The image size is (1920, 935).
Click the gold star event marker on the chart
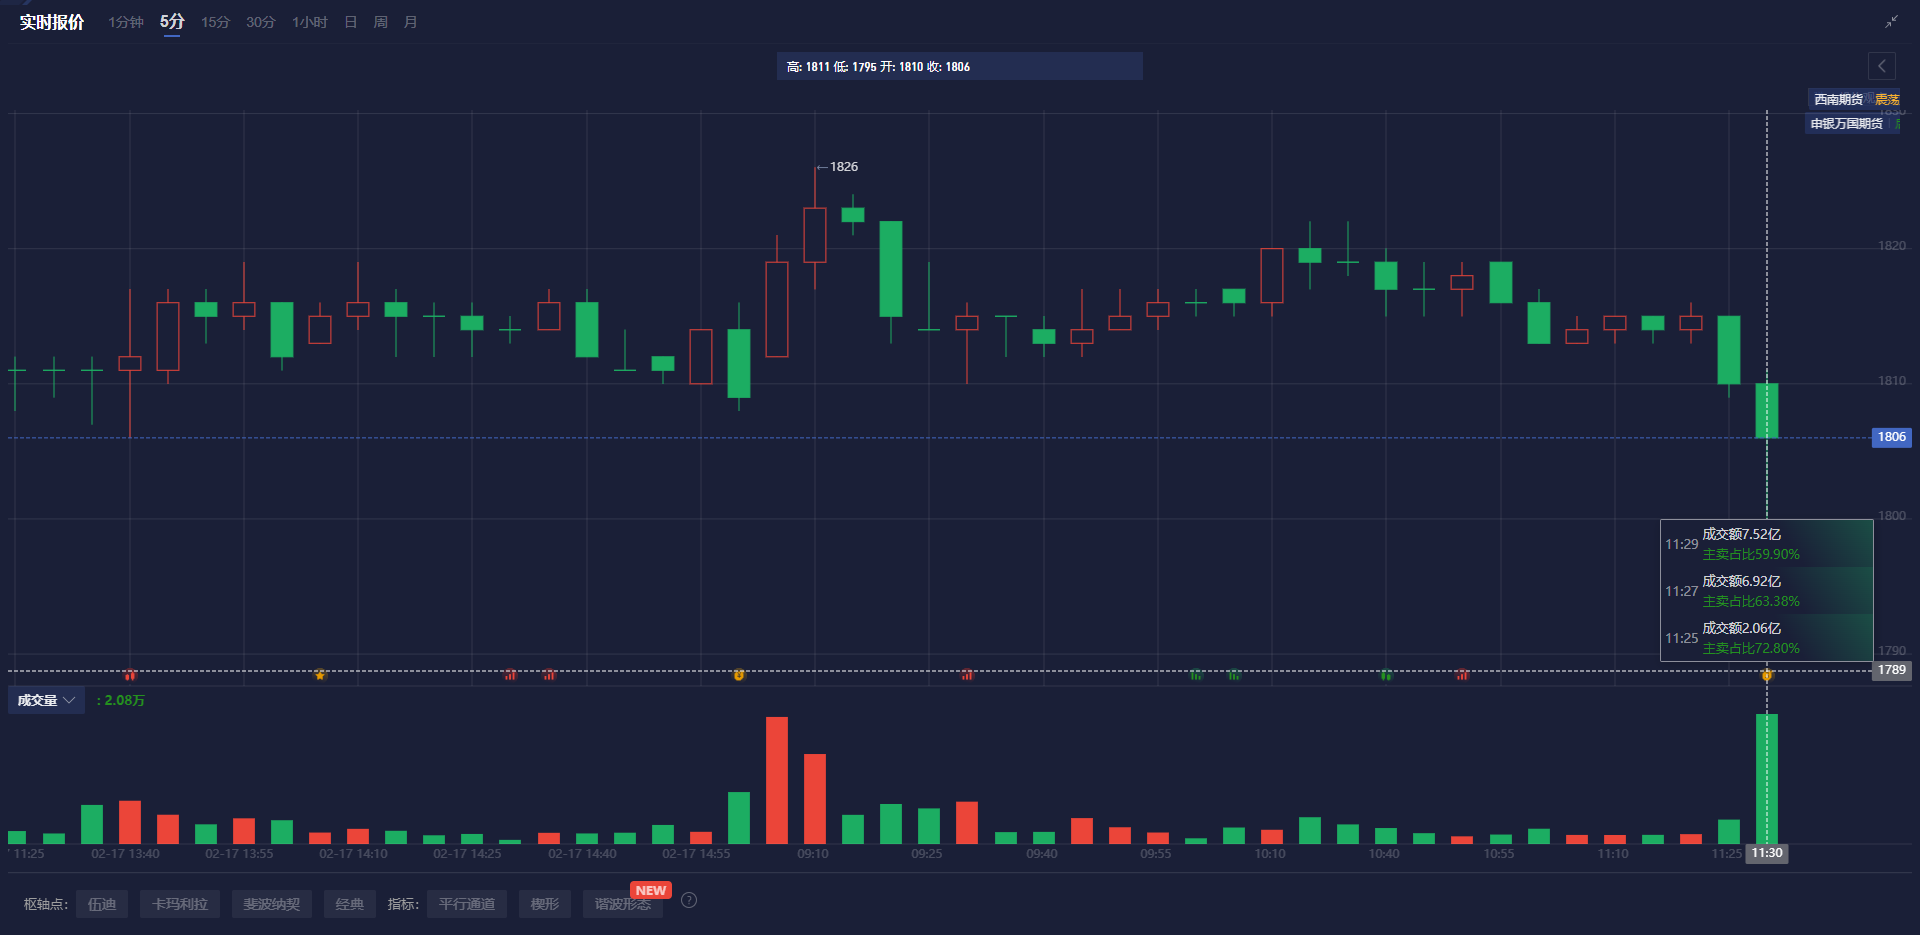pos(320,675)
